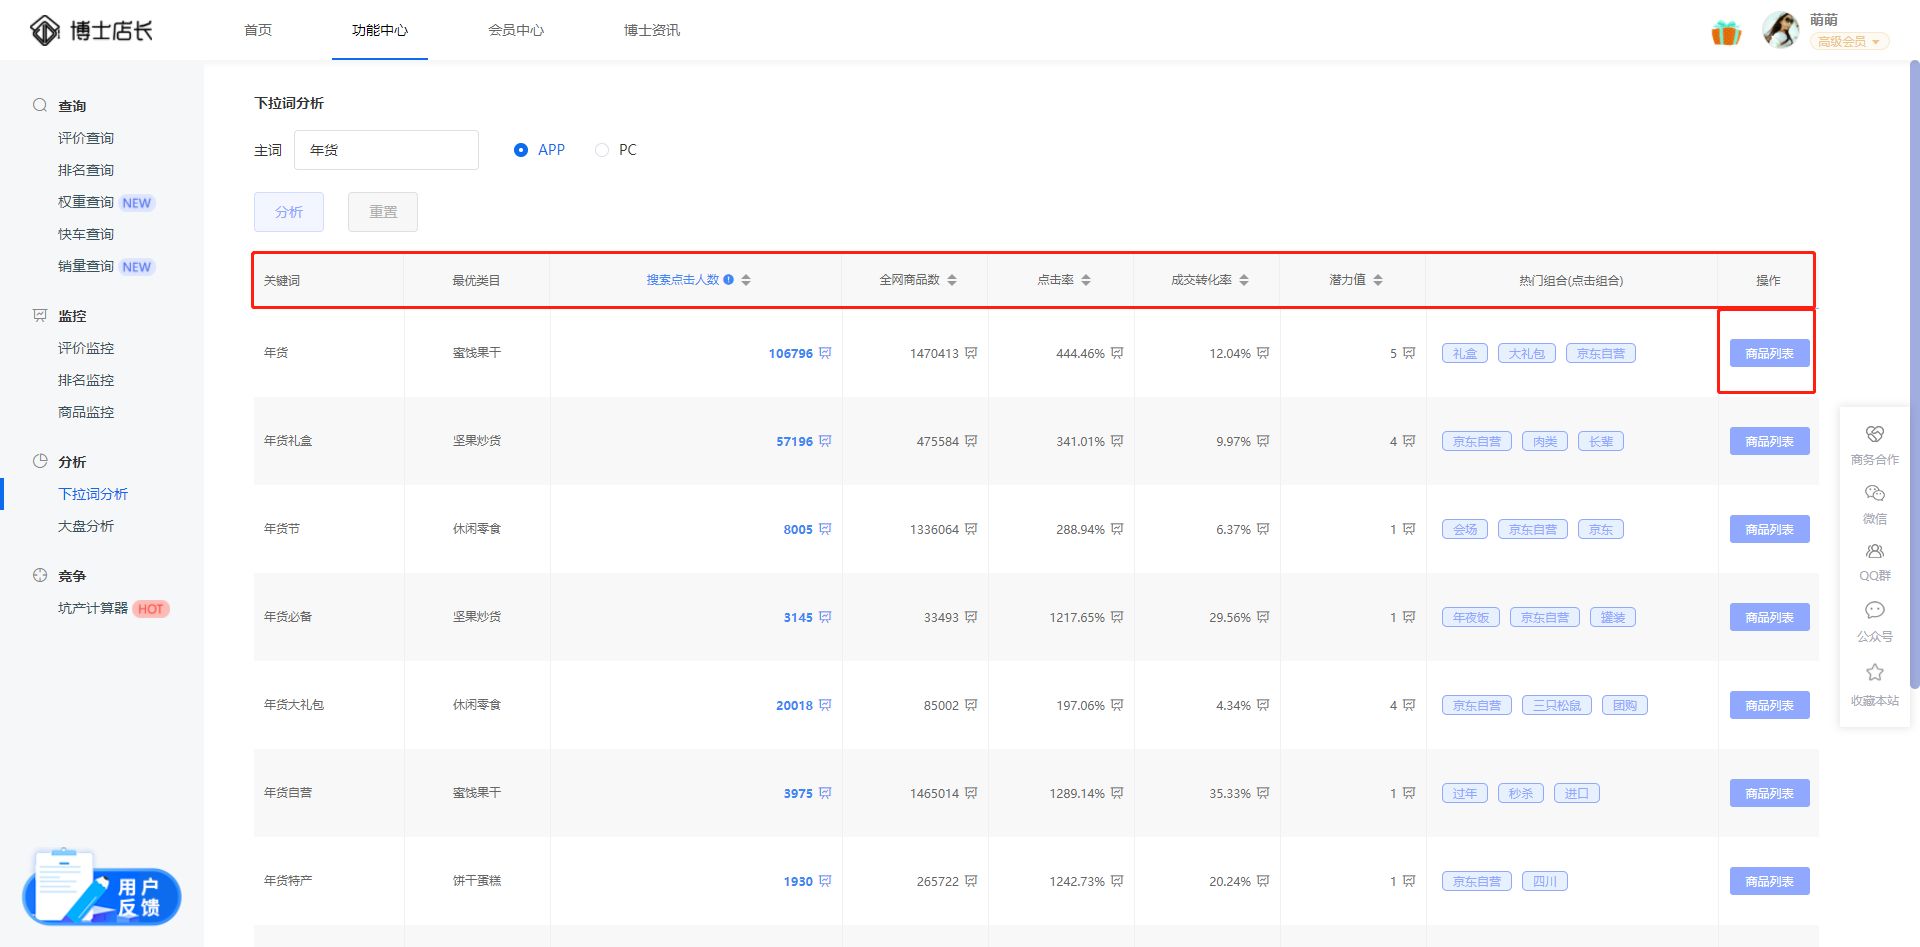Open the trend chart icon next to 1217.65%
Image resolution: width=1920 pixels, height=947 pixels.
click(1117, 617)
